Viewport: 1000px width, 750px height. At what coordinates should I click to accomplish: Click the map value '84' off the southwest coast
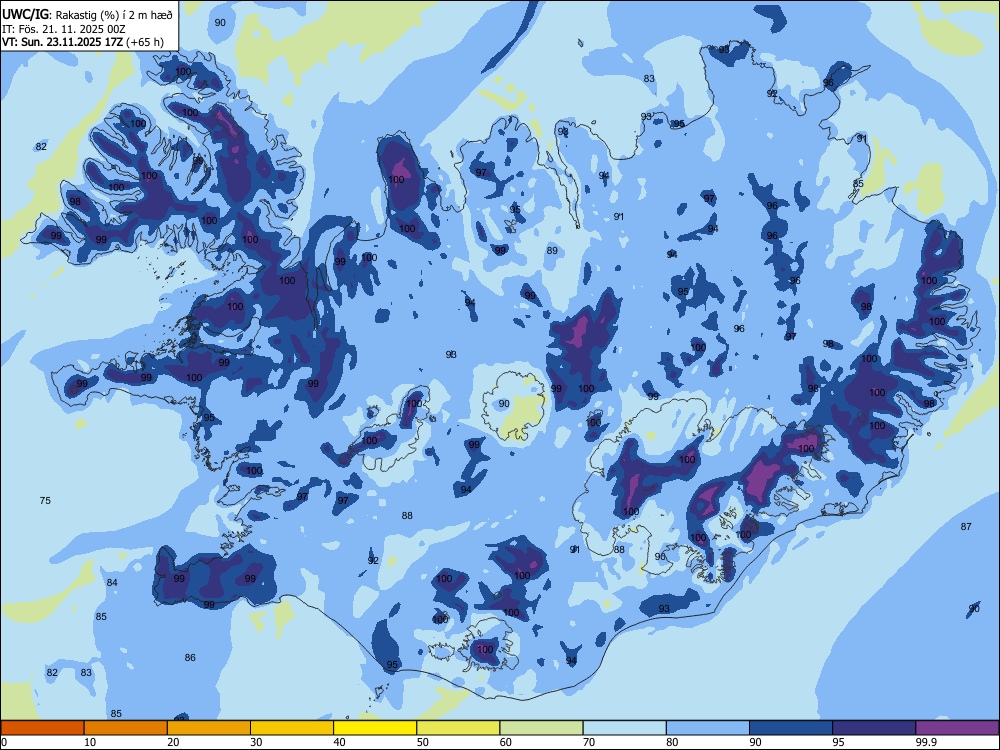[x=112, y=582]
